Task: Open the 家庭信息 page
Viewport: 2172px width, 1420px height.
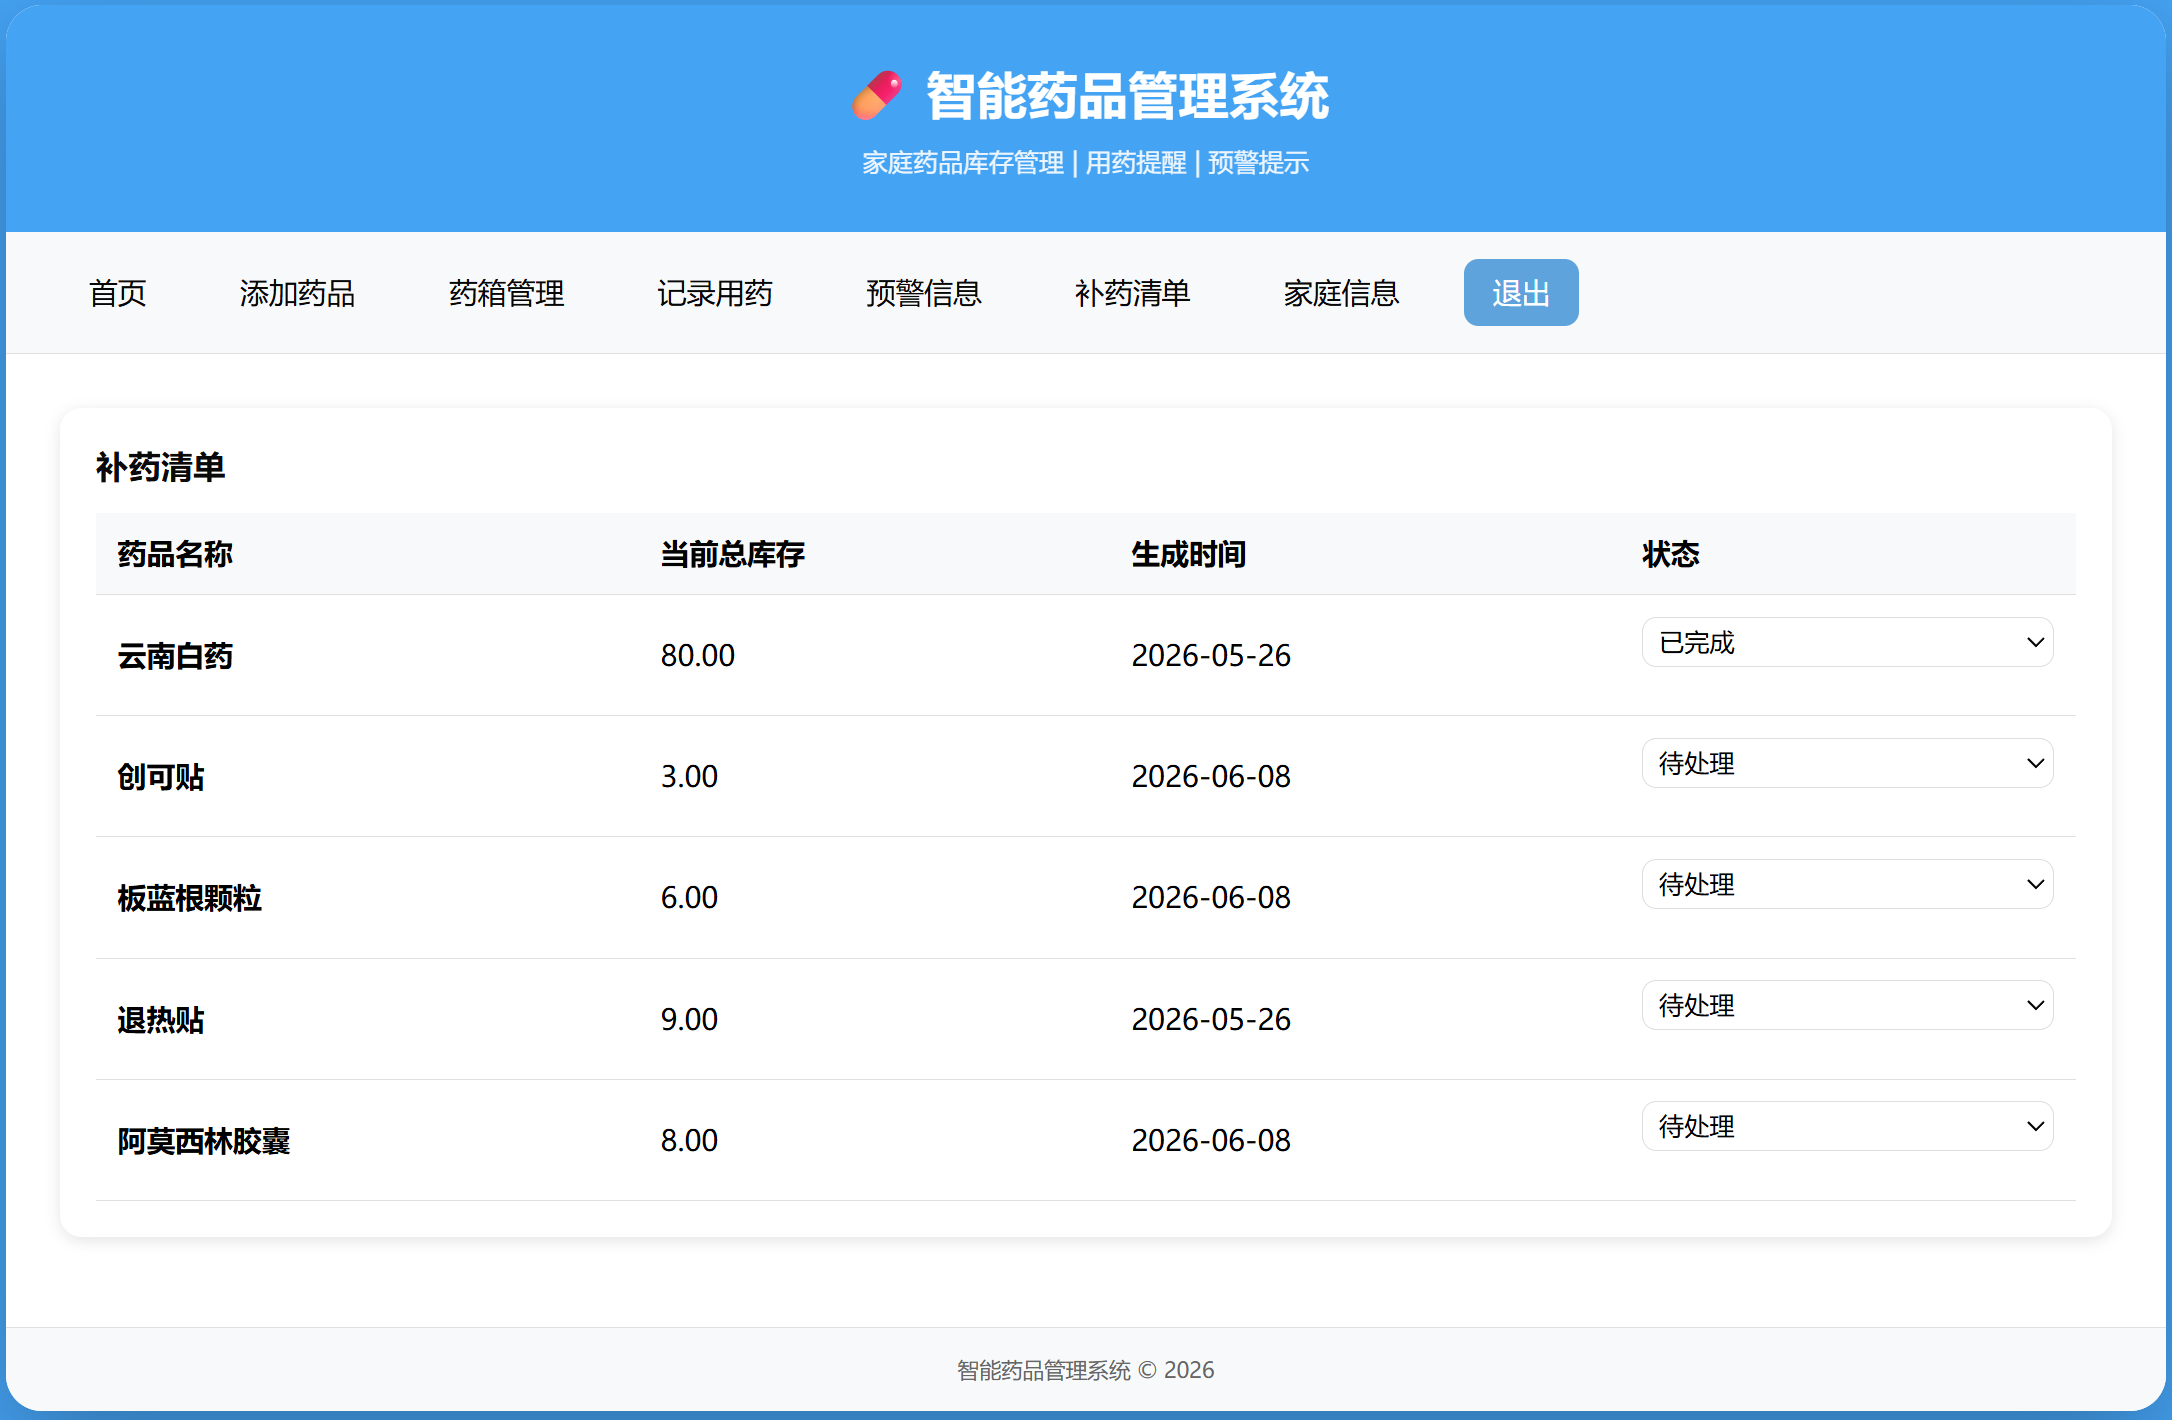Action: [1342, 293]
